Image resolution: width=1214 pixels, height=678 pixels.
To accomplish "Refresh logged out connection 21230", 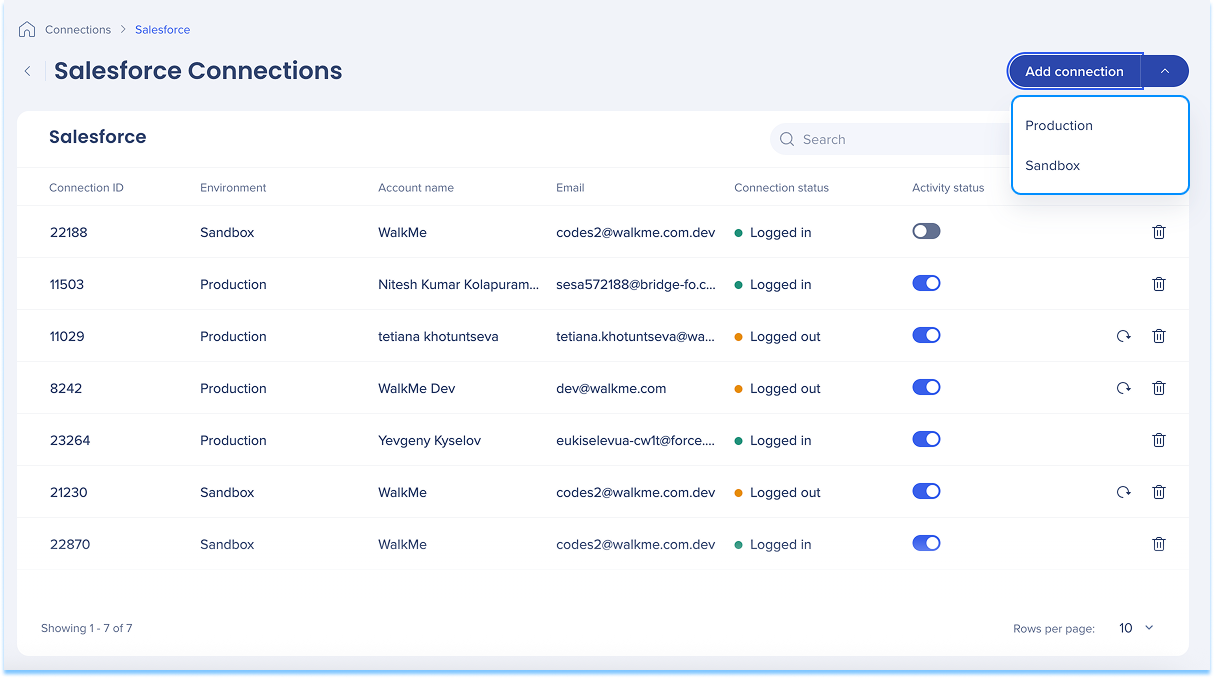I will pos(1123,492).
